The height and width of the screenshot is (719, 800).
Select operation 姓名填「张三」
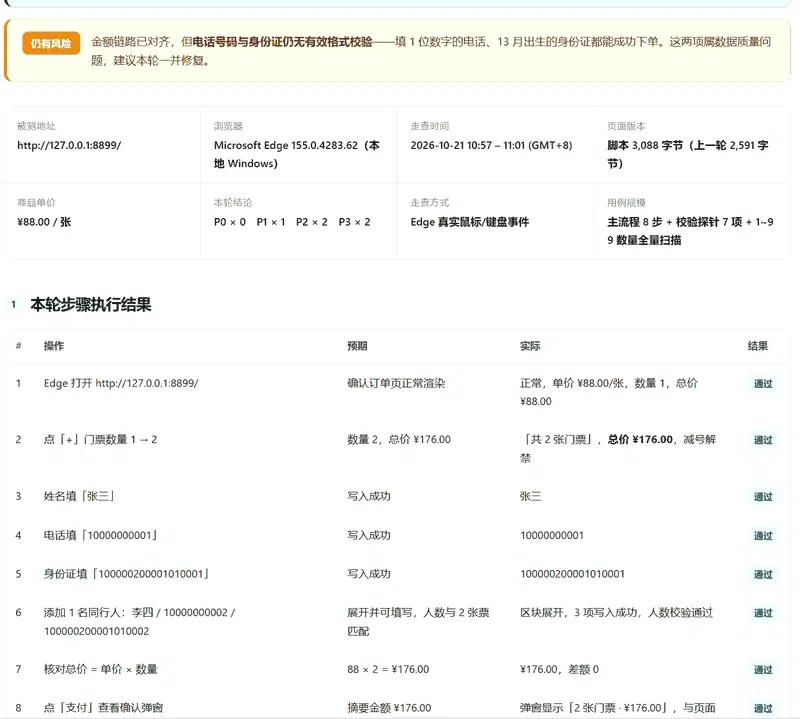point(80,496)
